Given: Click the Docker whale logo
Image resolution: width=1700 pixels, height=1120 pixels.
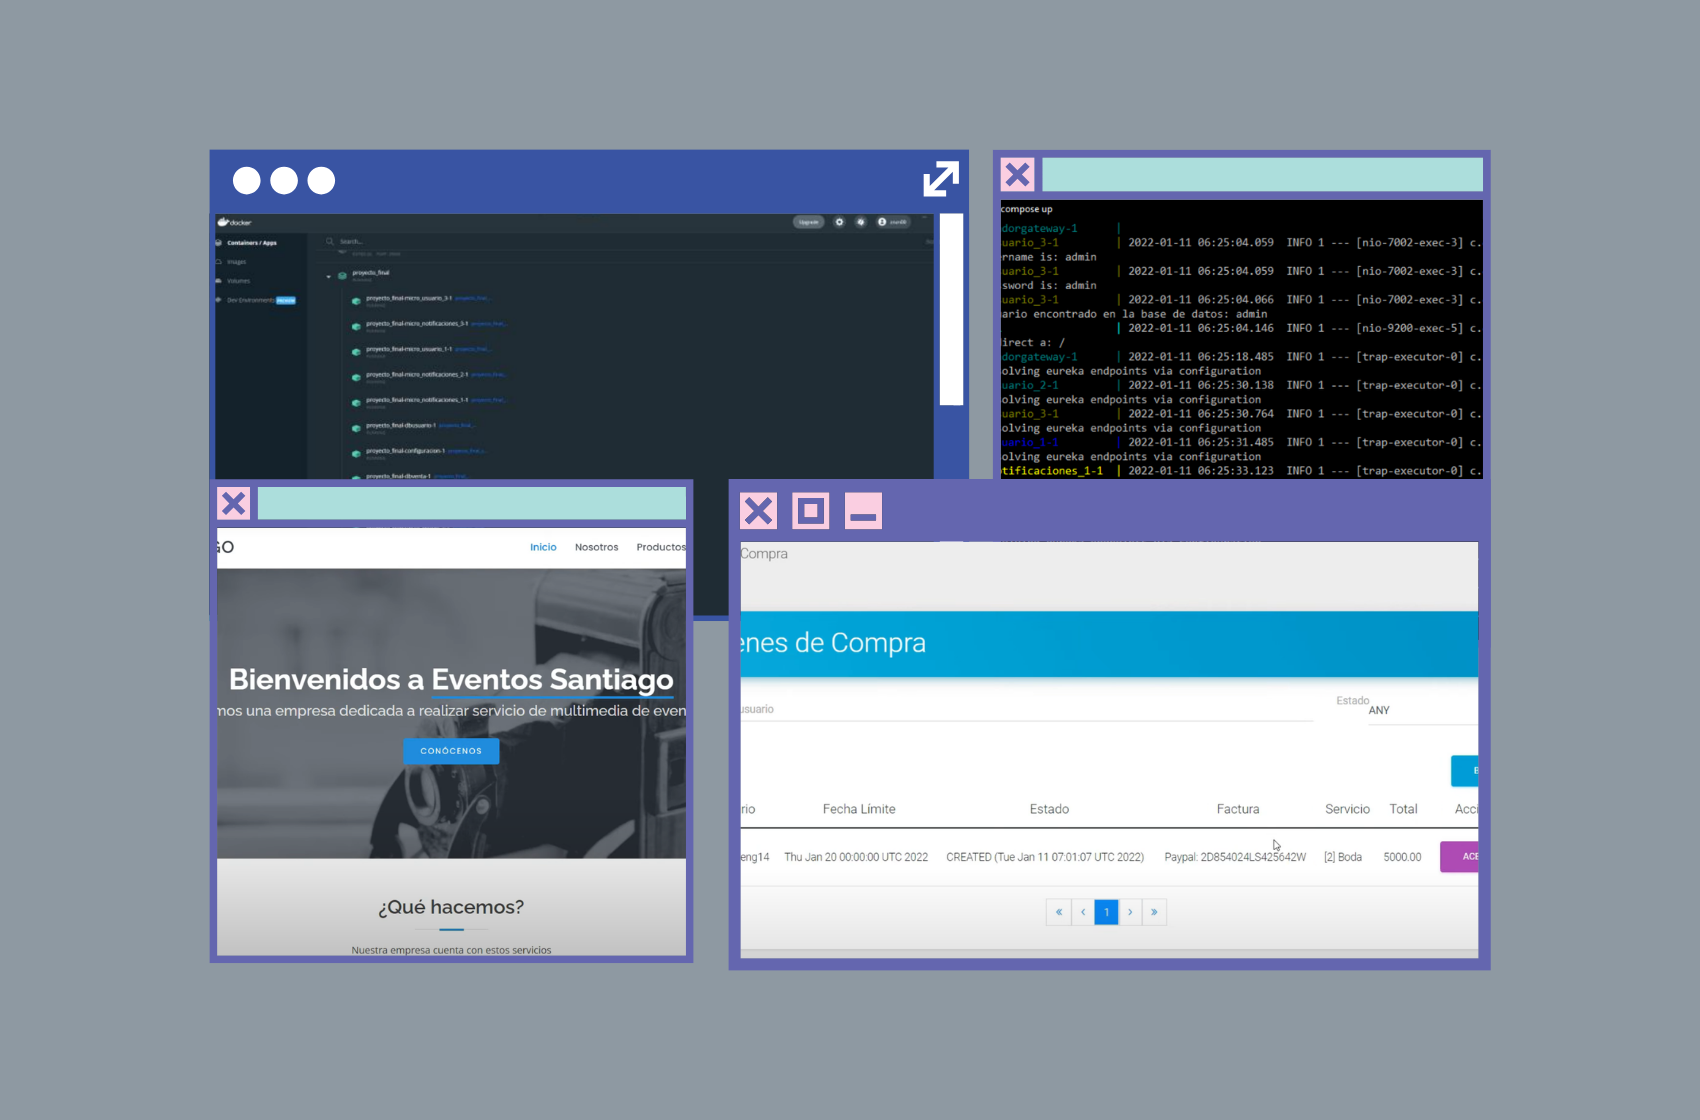Looking at the screenshot, I should pos(224,222).
